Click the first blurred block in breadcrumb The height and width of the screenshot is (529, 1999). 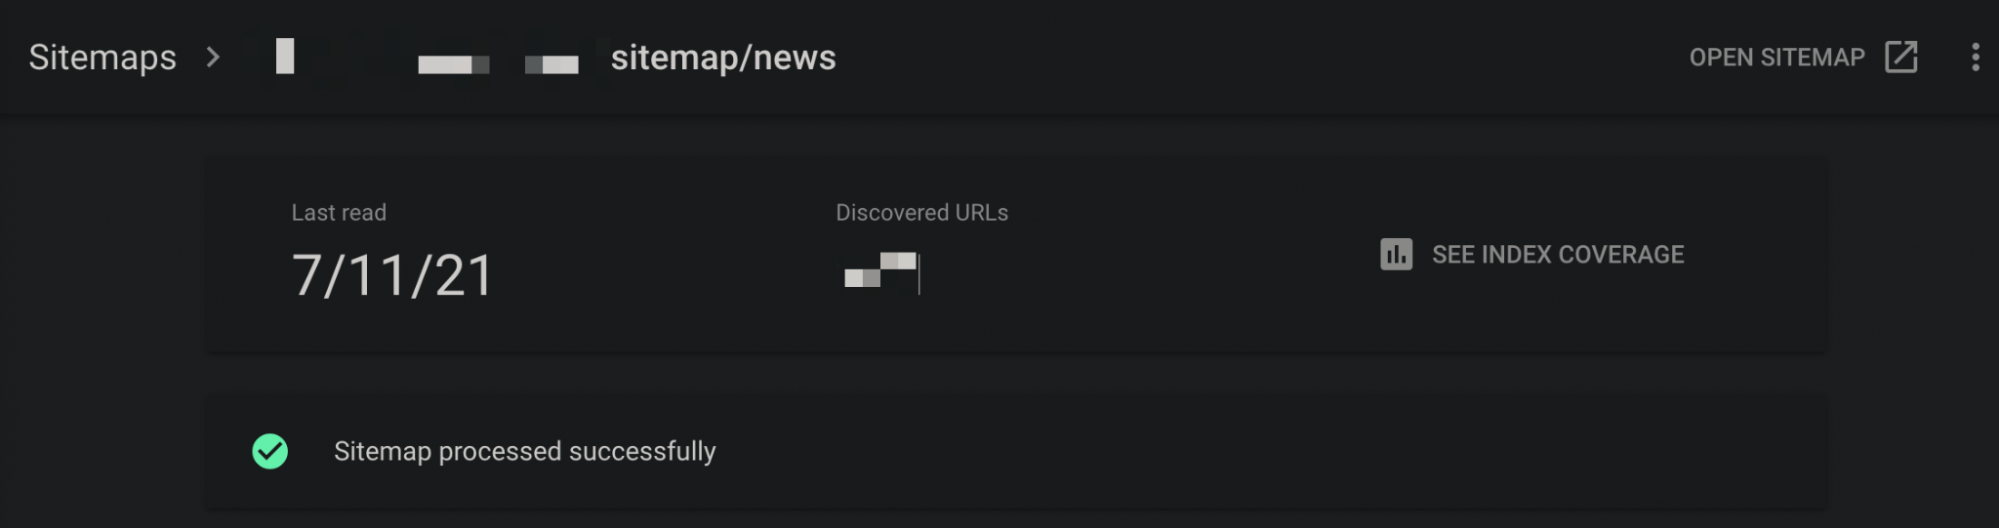click(285, 56)
